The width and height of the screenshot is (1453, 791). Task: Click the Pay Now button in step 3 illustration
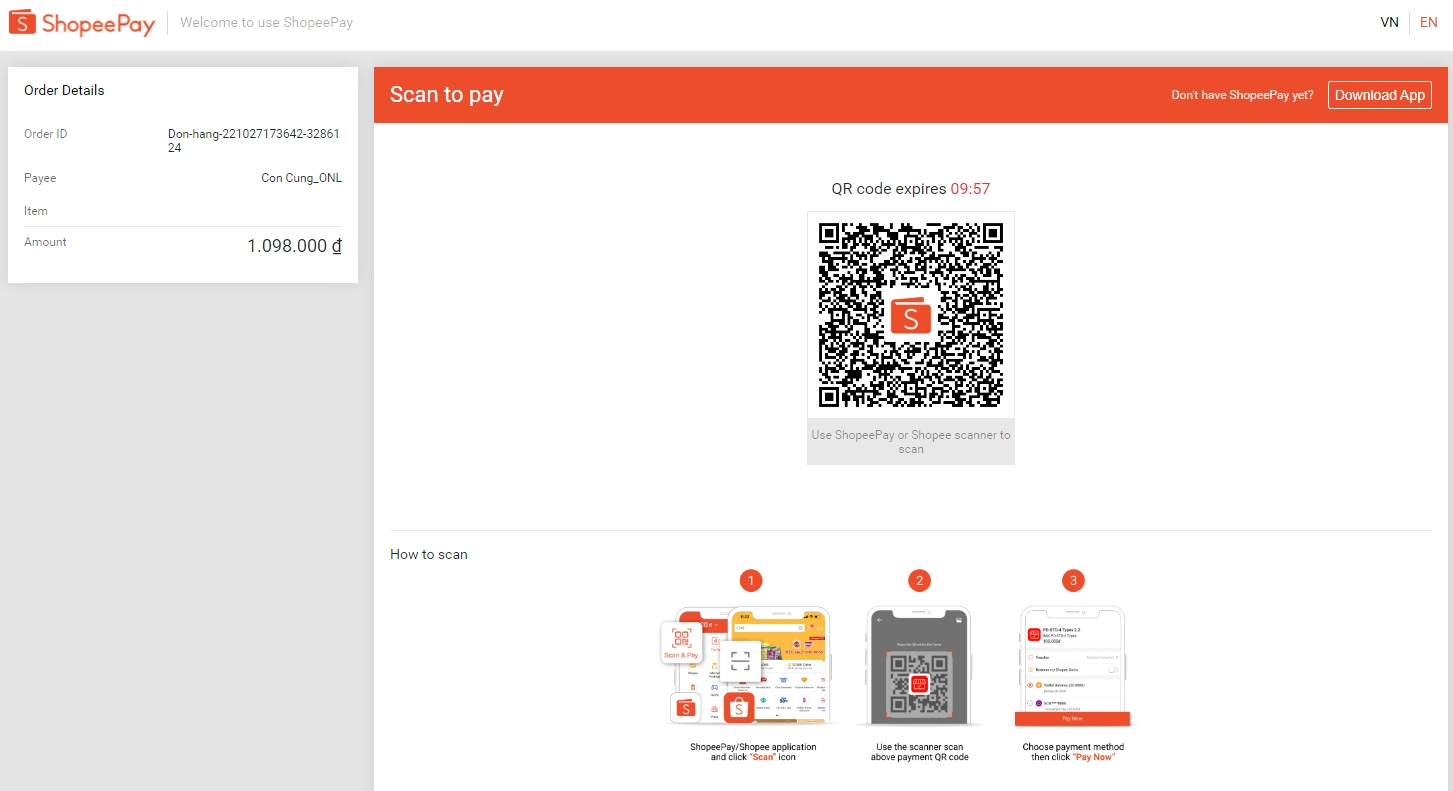1072,718
